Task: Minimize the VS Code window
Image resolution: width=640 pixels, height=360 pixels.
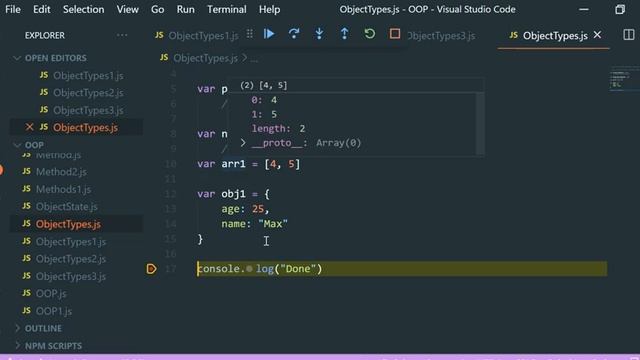Action: pos(584,9)
